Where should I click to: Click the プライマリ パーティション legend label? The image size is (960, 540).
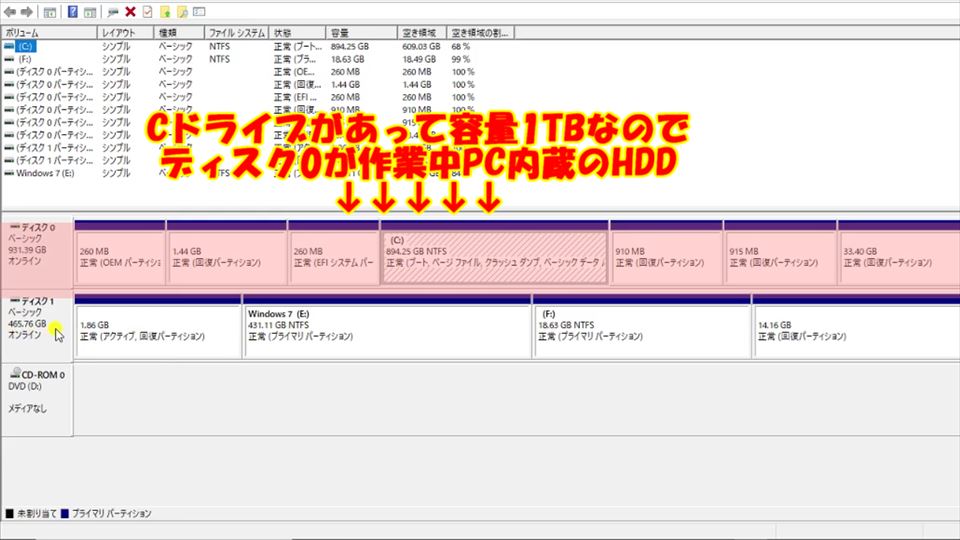tap(111, 514)
